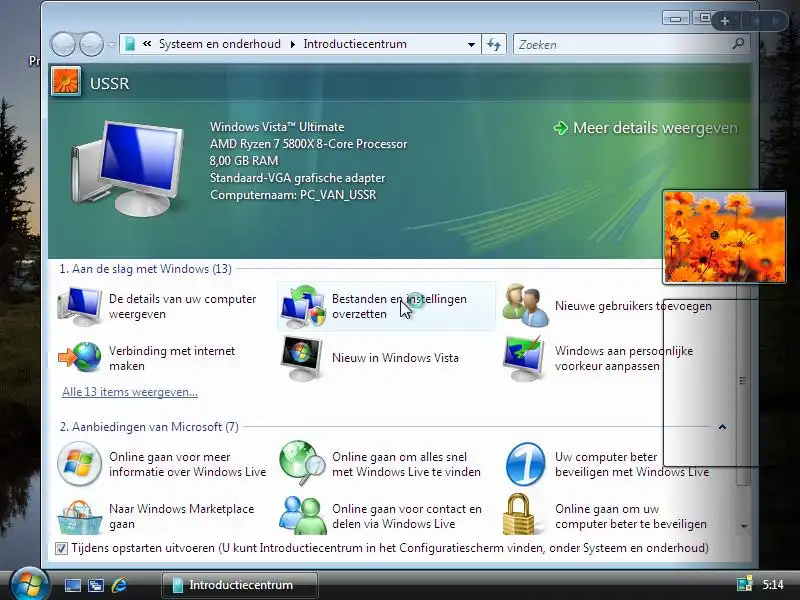Show desktop via quick launch icon
Screen dimensions: 800x600
tap(72, 585)
